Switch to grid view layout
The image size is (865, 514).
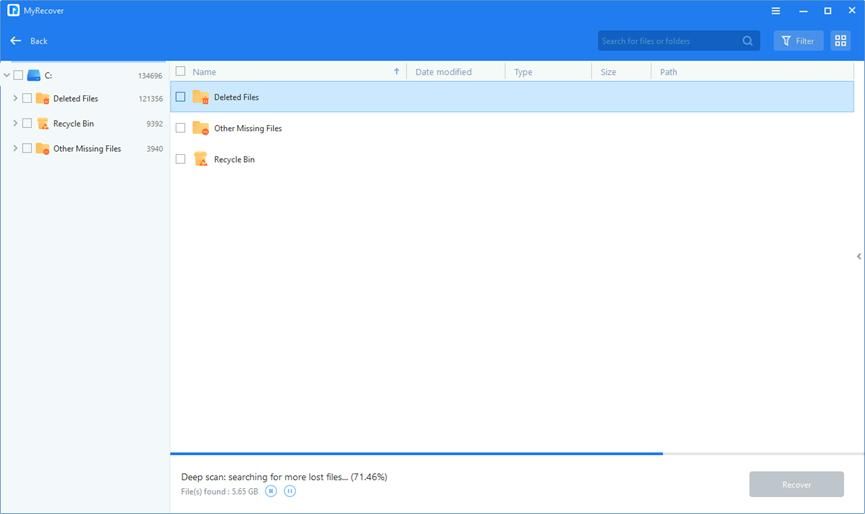[x=840, y=41]
